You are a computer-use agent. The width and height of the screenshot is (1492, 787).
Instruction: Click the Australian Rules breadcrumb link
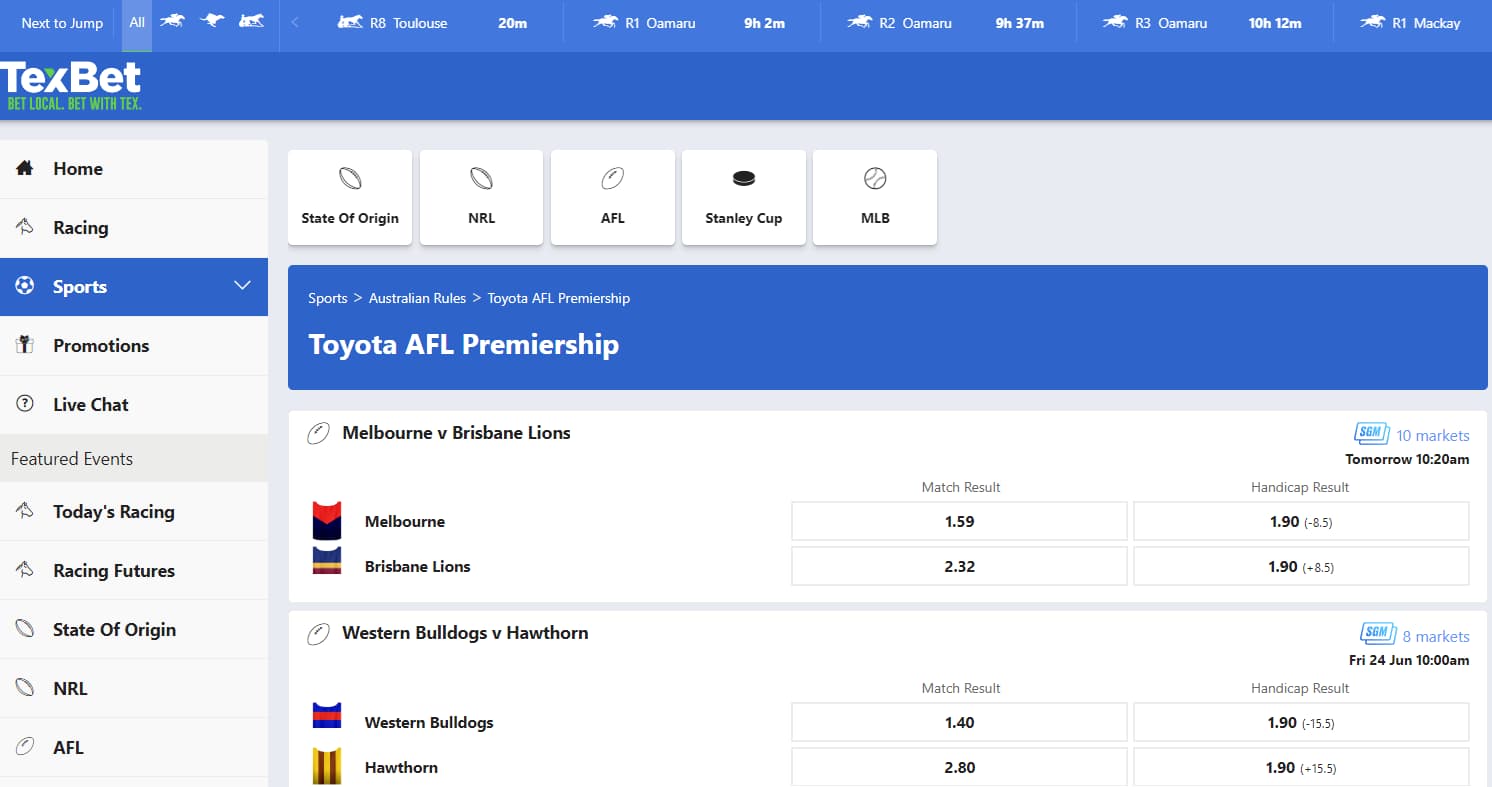tap(417, 298)
